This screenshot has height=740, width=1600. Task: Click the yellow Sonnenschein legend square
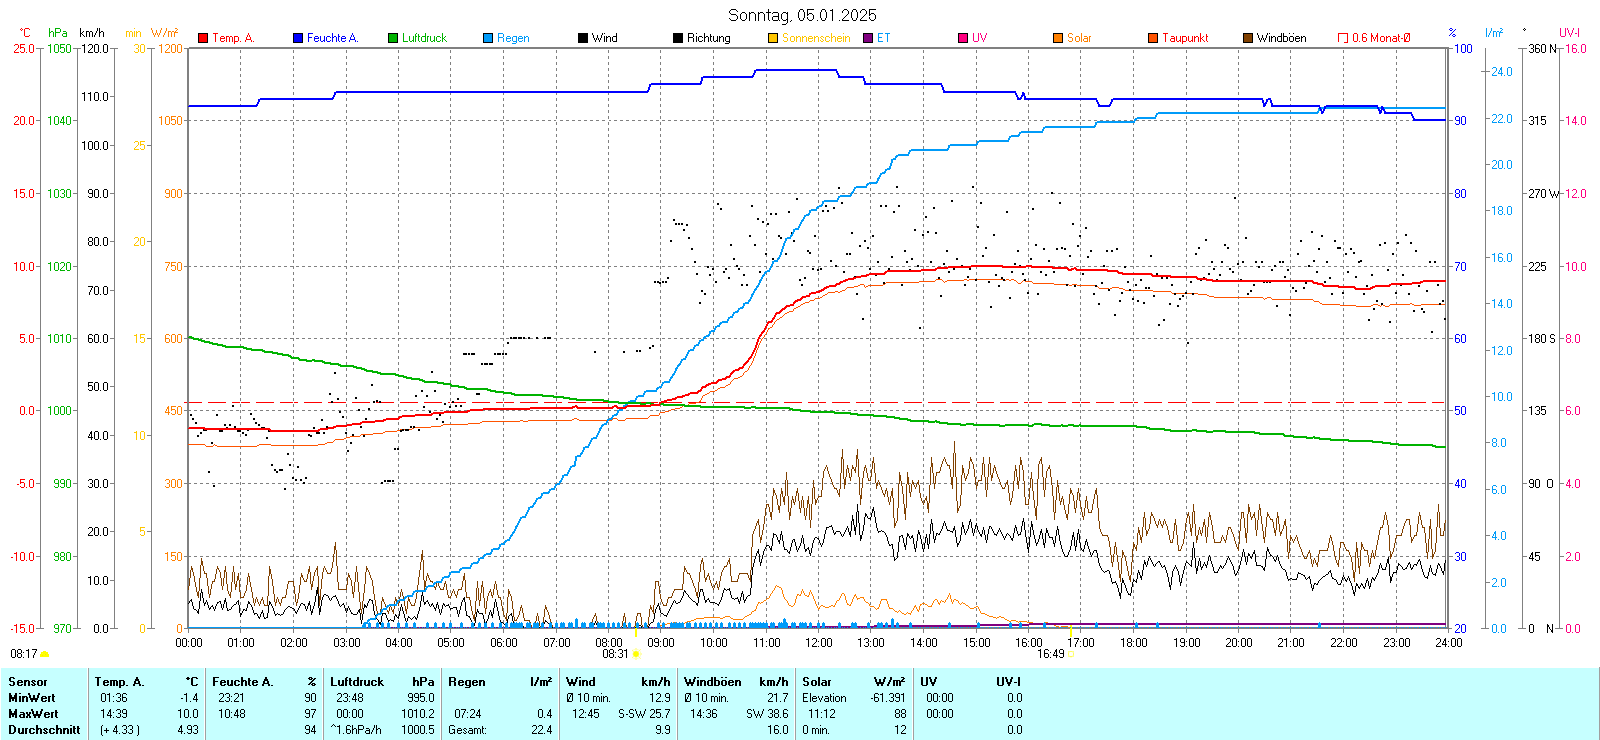(773, 38)
